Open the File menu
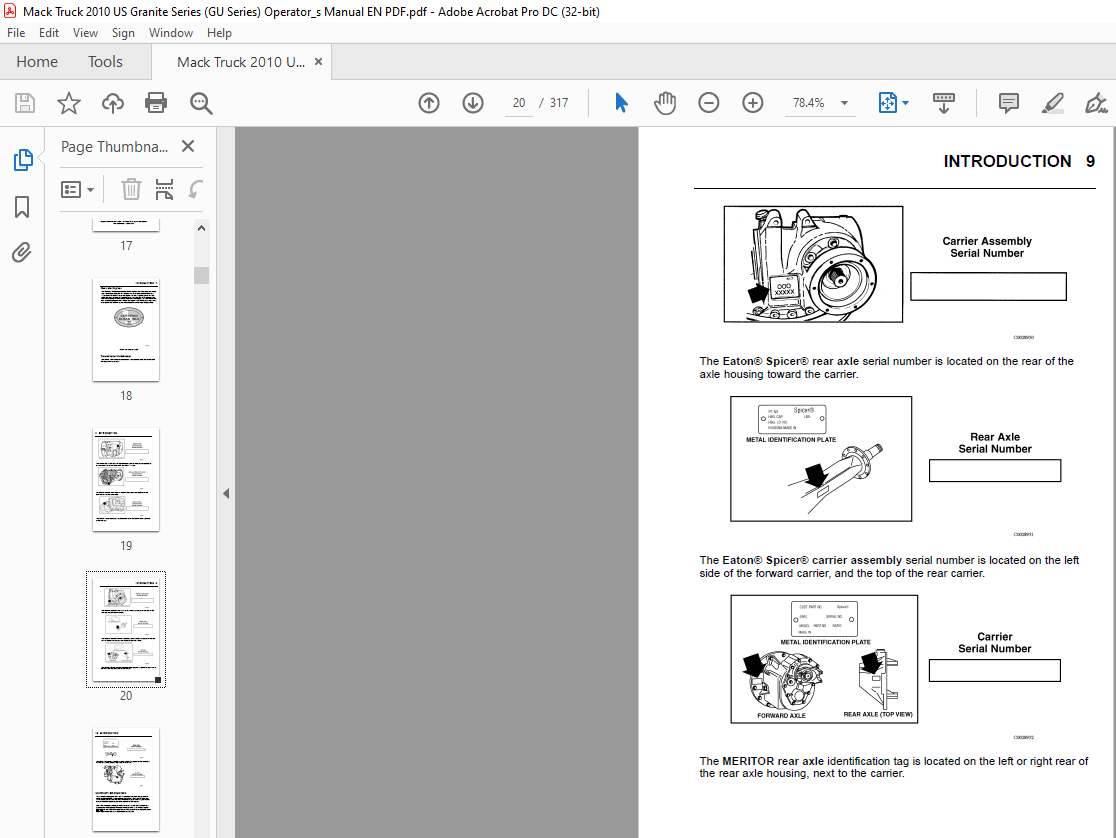Screen dimensions: 1116x838 click(16, 33)
